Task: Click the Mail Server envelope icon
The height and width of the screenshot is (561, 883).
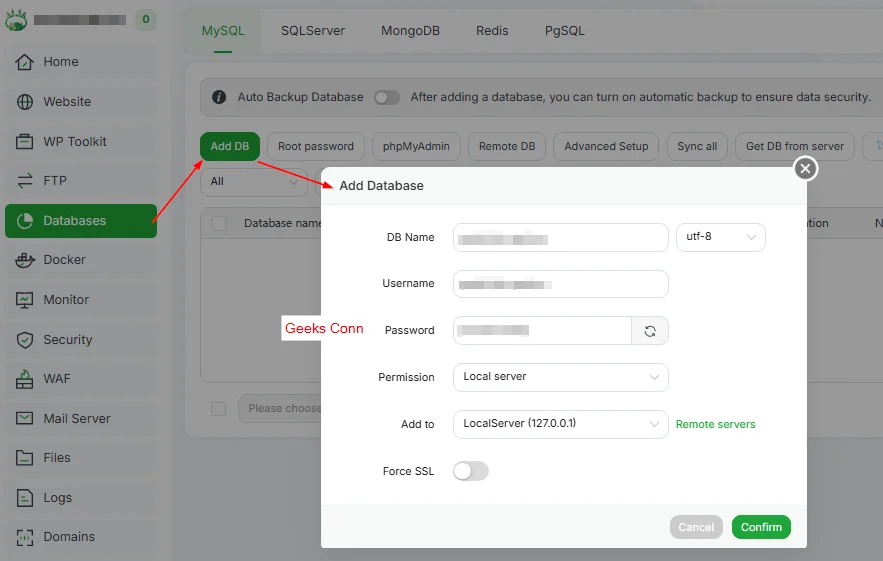Action: 24,418
